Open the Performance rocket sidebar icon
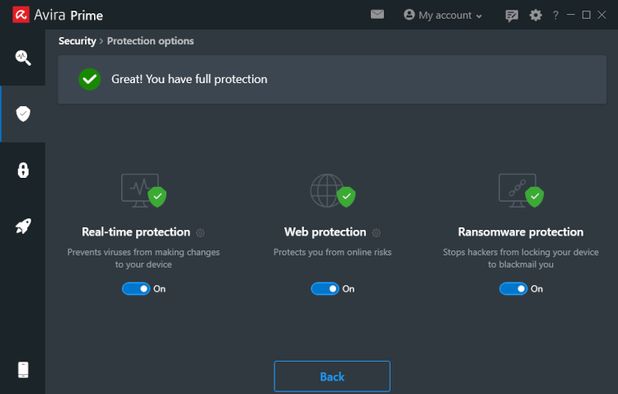 point(23,227)
